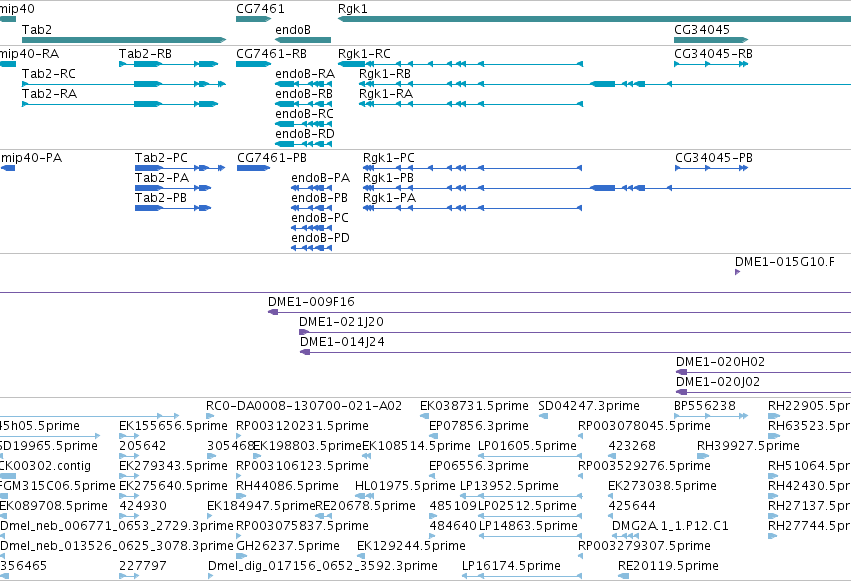Select the DME1-020H02 clone label
851x581 pixels.
[720, 362]
